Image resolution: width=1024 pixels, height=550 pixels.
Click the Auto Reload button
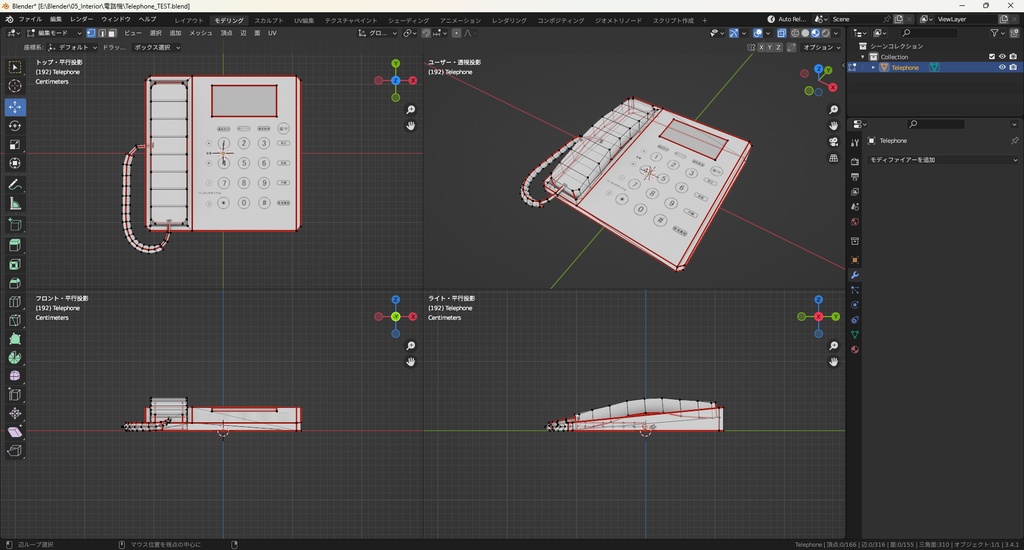tap(787, 19)
